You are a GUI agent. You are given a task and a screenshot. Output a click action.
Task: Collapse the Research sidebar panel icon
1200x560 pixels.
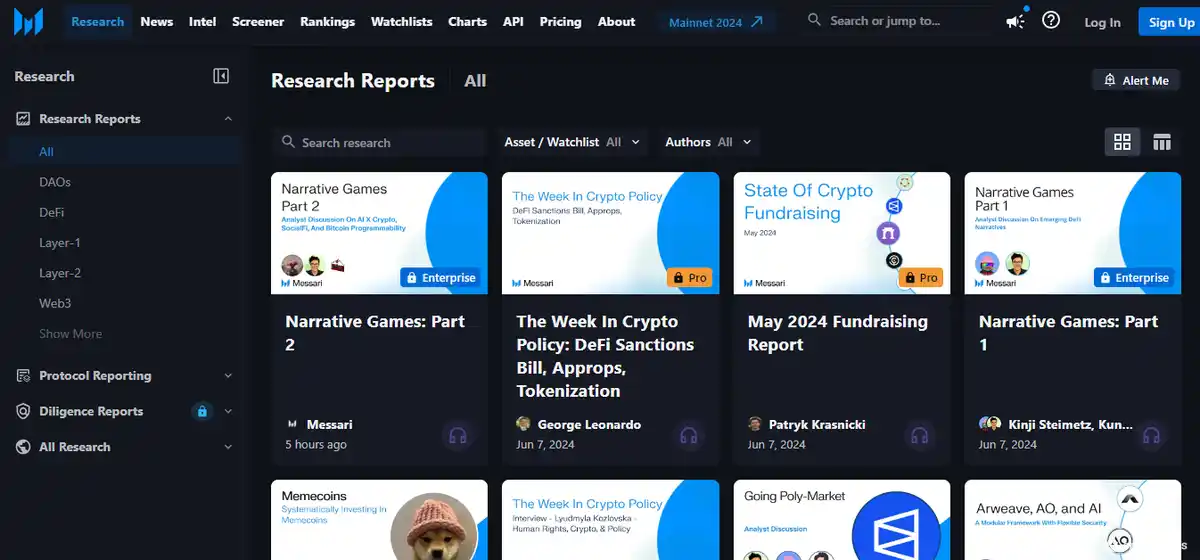click(221, 76)
